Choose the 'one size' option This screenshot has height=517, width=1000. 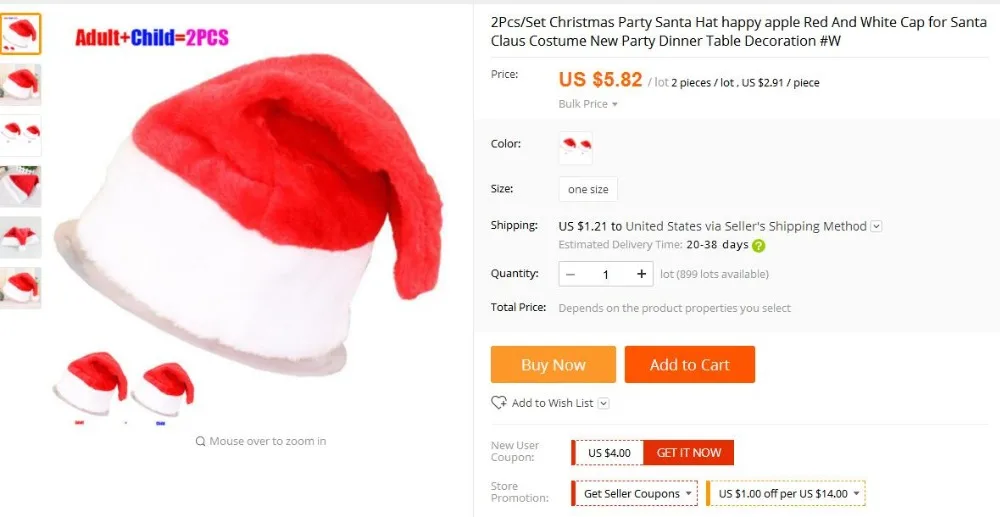point(588,189)
